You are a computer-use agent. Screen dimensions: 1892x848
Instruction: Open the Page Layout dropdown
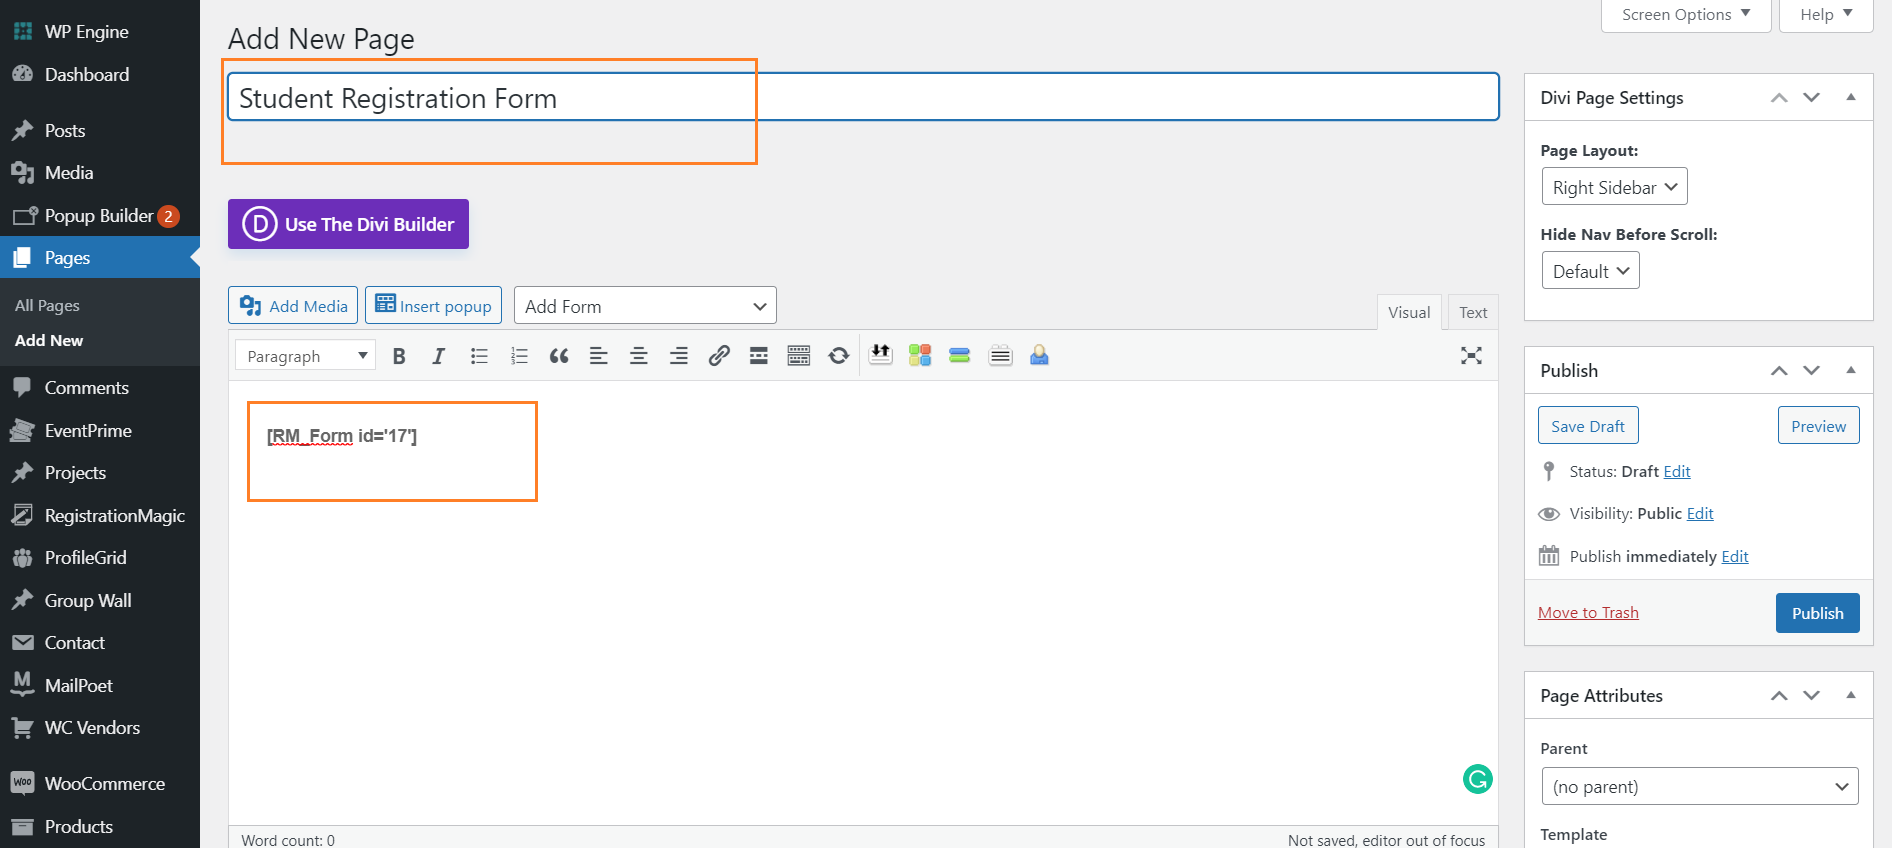1614,187
